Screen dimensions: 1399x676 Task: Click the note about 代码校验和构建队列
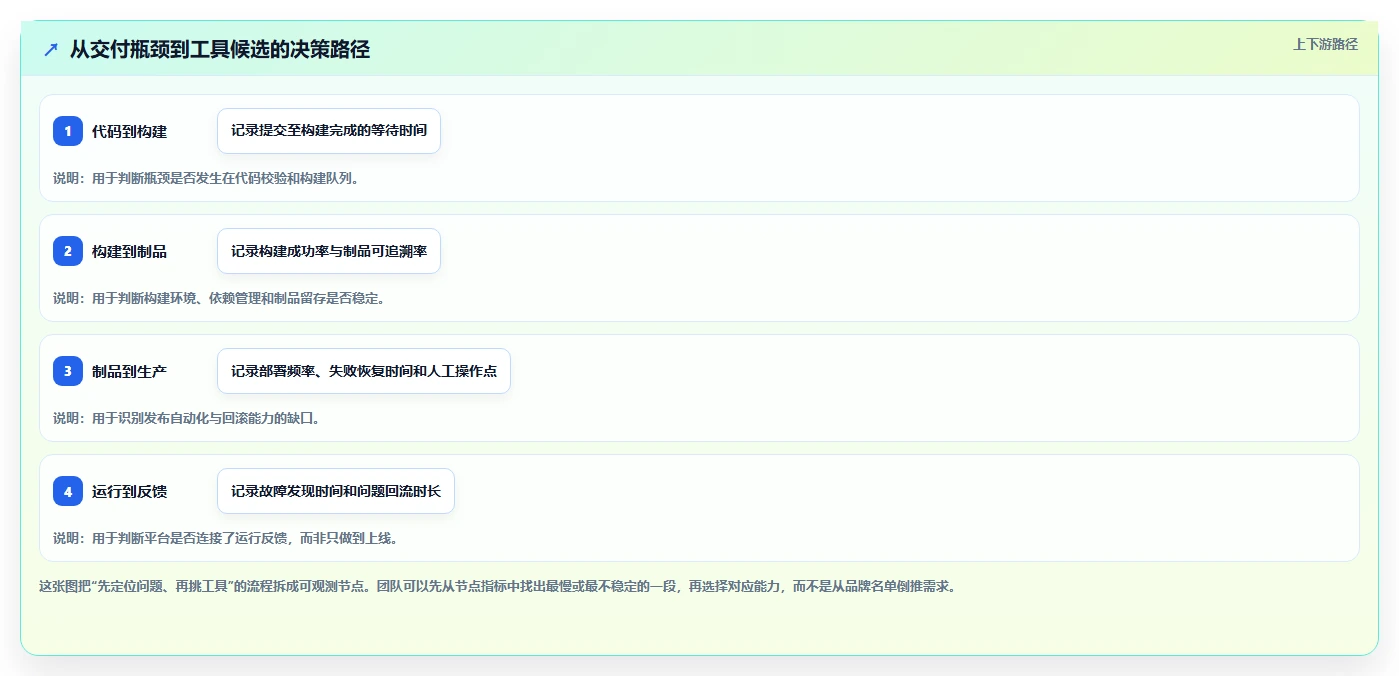coord(205,178)
